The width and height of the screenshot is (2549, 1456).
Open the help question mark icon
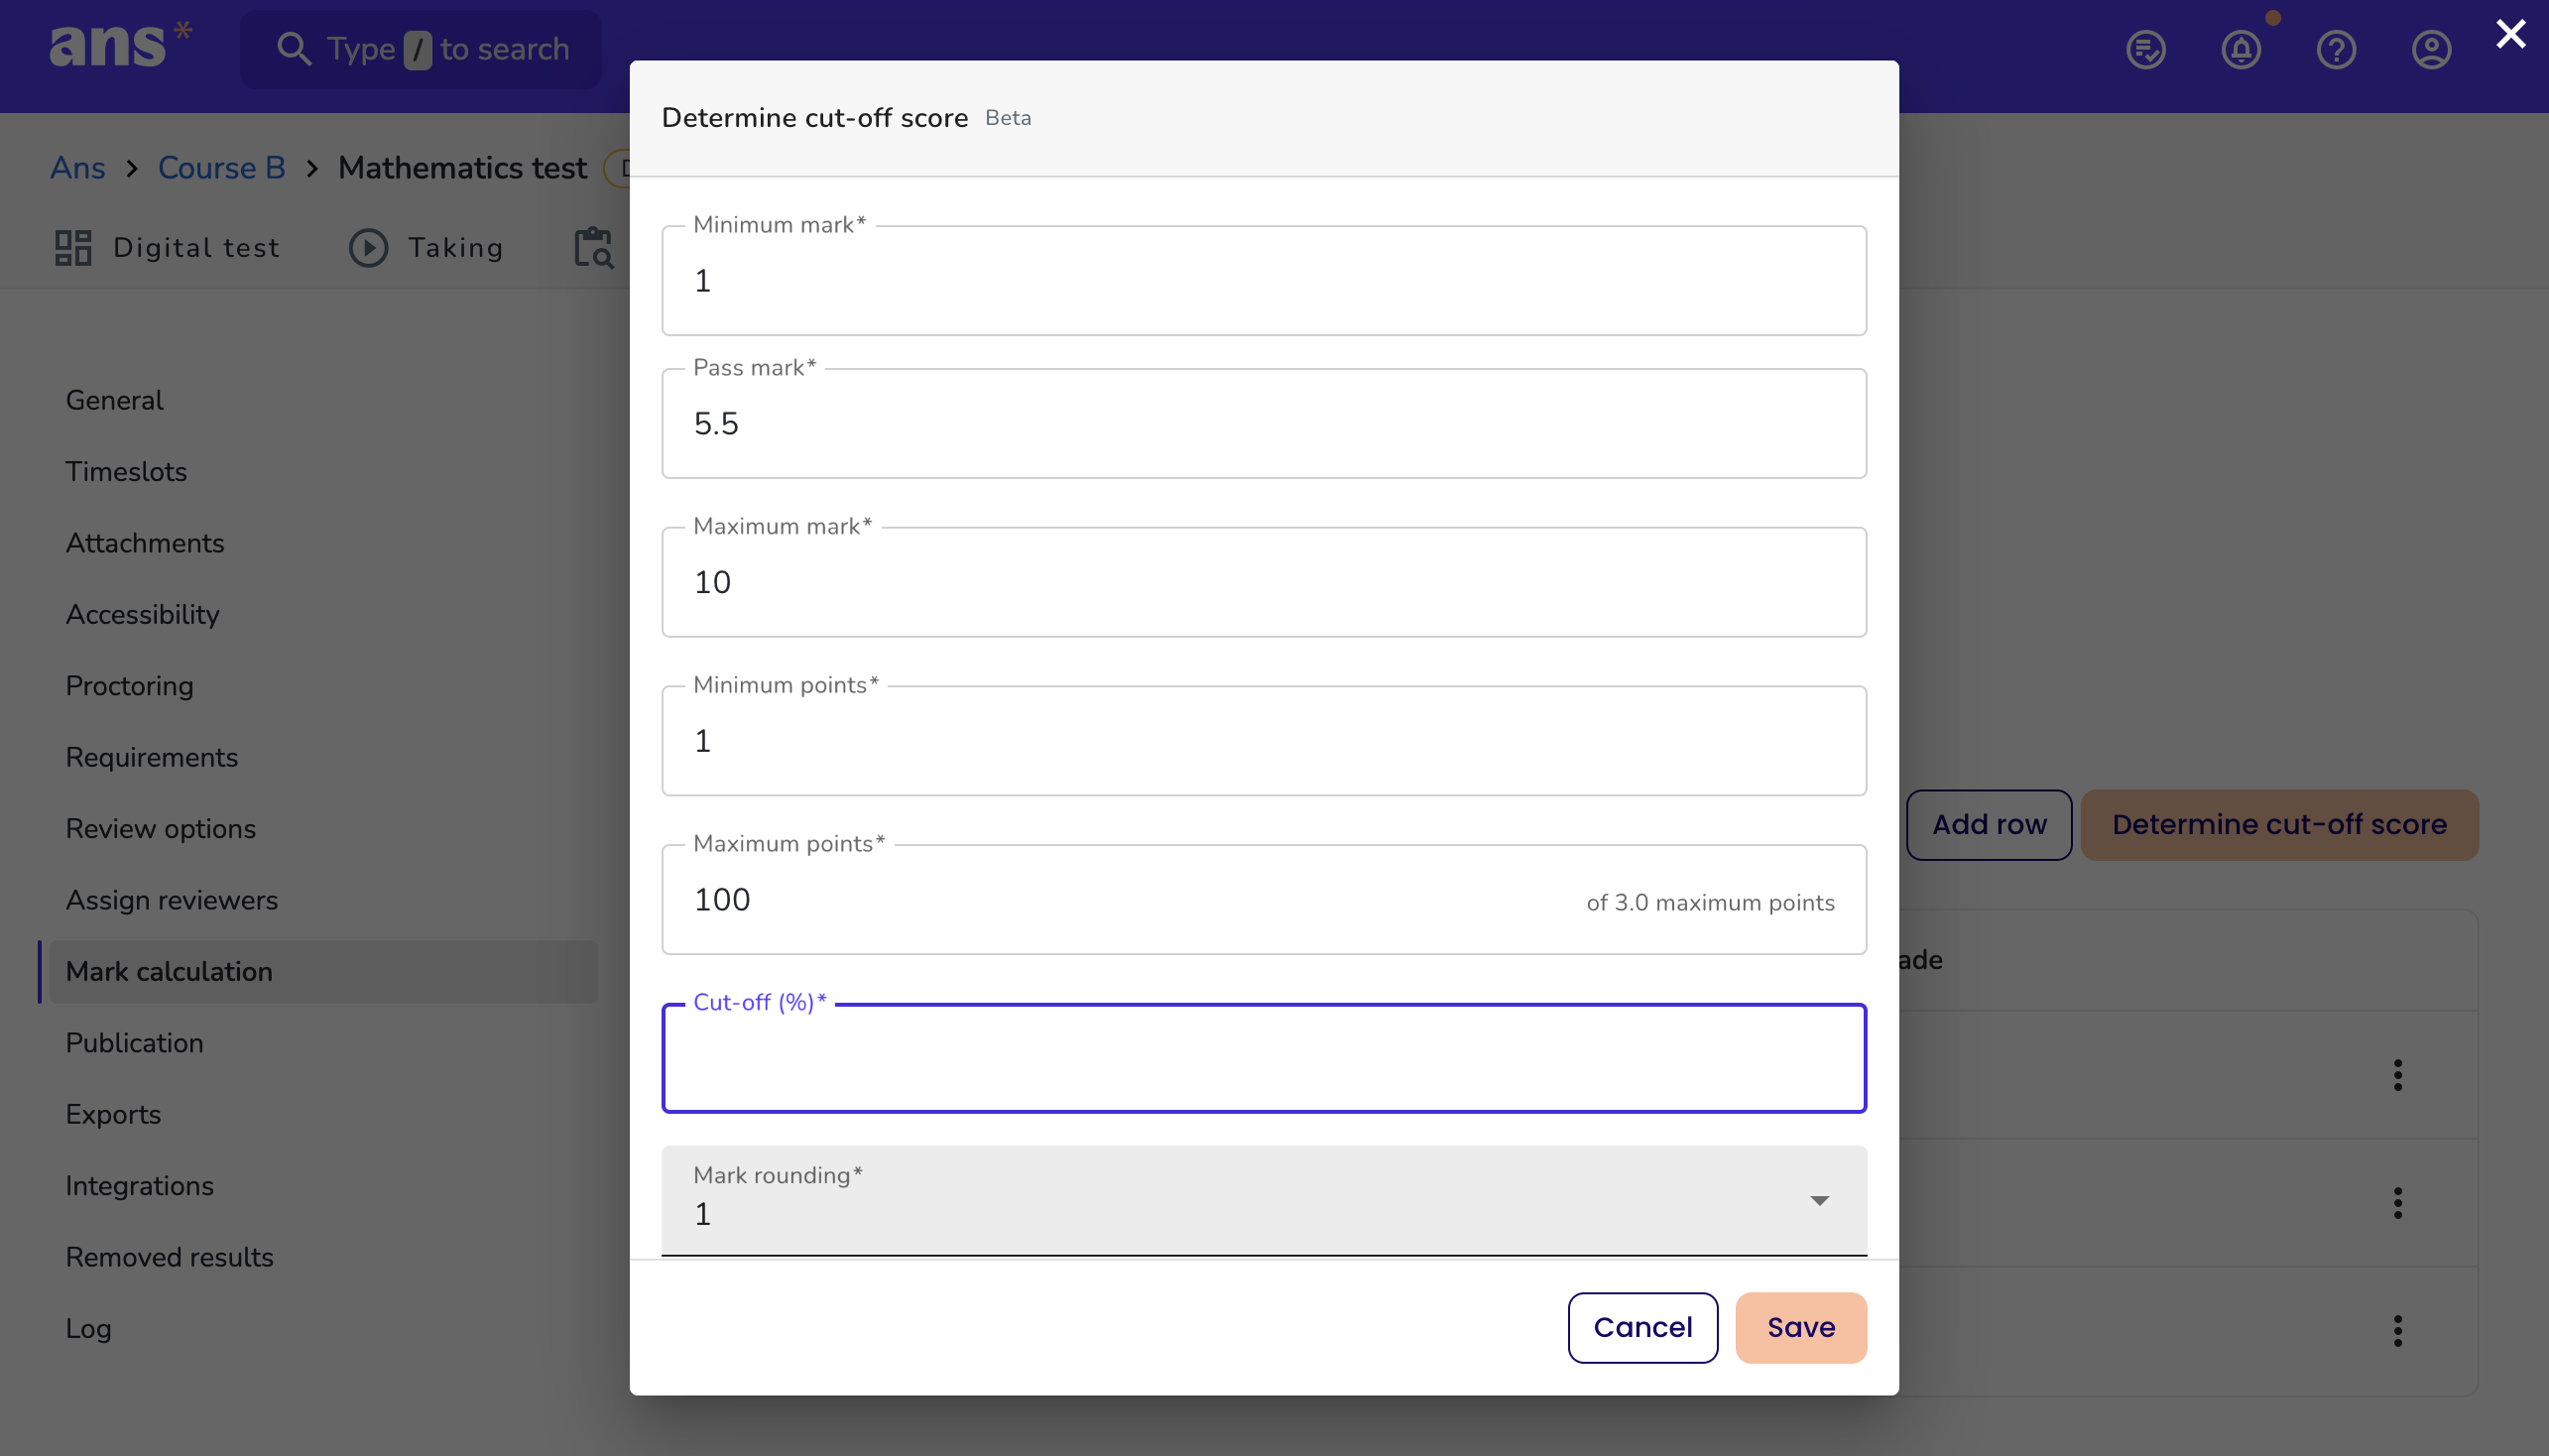click(x=2337, y=49)
